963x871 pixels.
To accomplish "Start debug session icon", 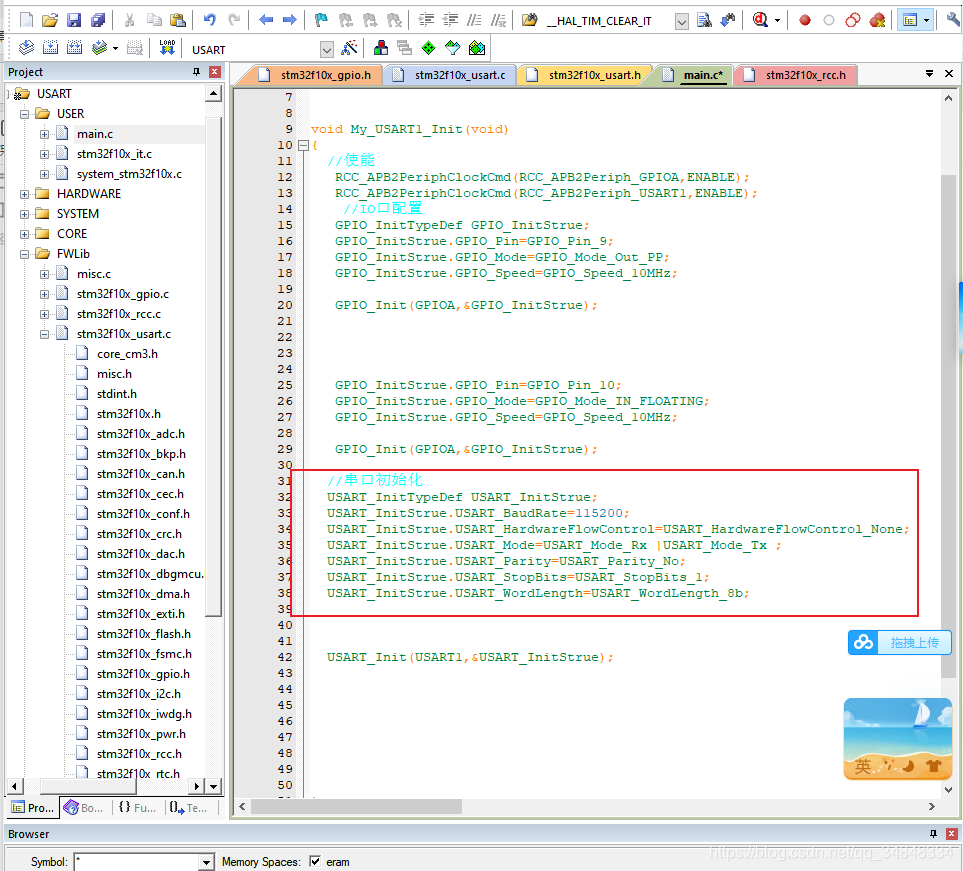I will [x=760, y=20].
